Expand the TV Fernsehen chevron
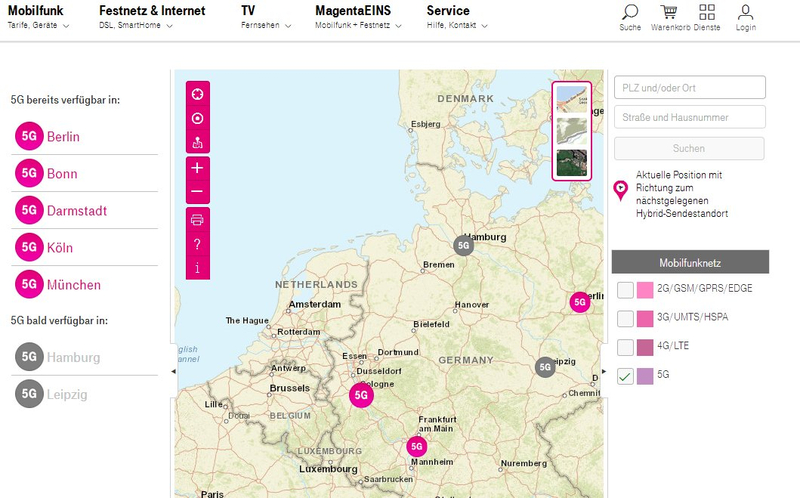800x498 pixels. point(288,26)
